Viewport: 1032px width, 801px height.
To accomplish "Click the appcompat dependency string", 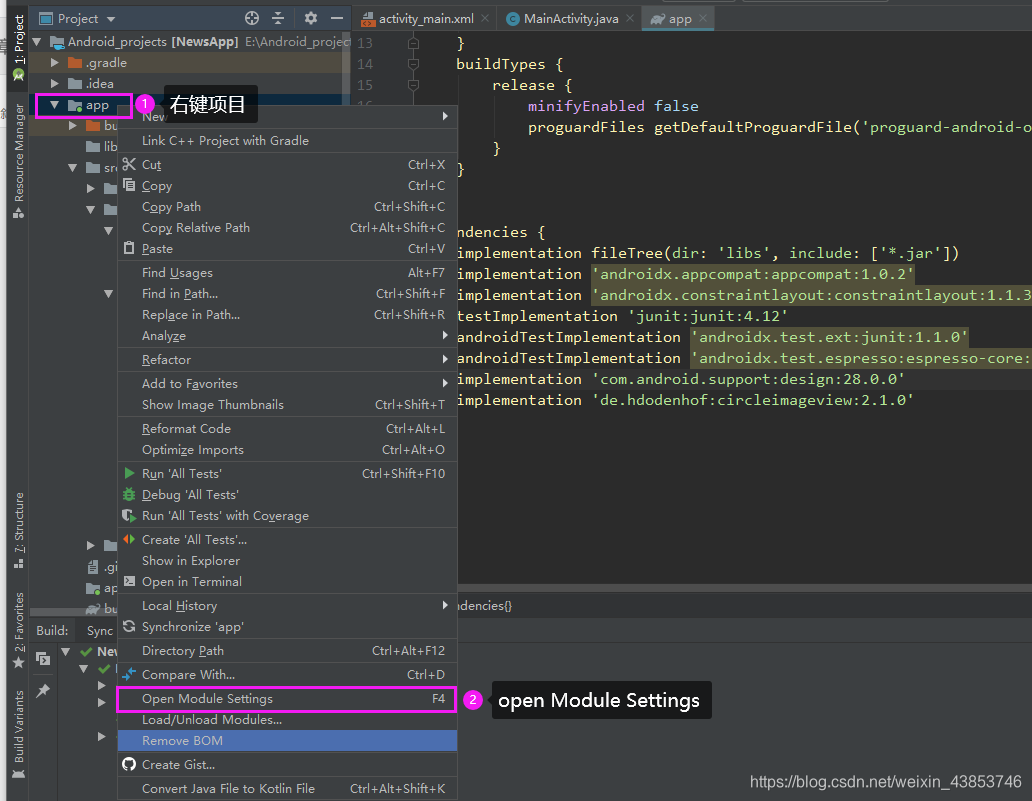I will click(x=753, y=274).
